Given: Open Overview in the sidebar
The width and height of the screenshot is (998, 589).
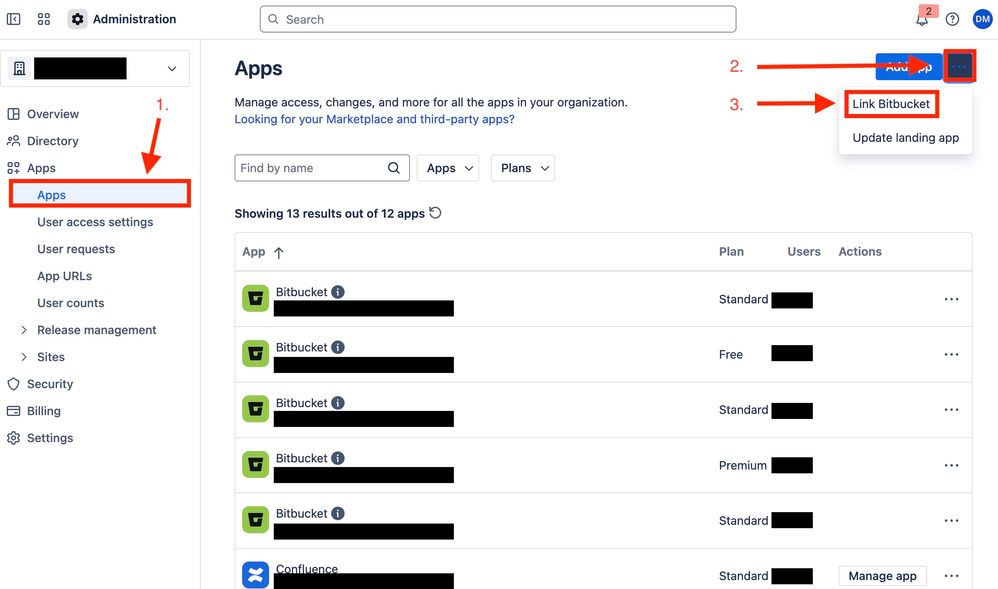Looking at the screenshot, I should pos(53,114).
